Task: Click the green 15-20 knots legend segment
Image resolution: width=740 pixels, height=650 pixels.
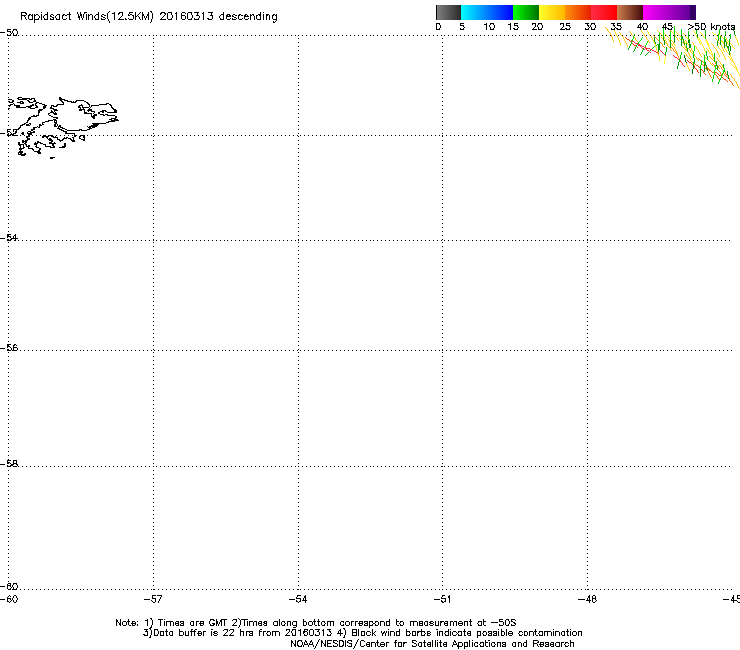Action: pyautogui.click(x=526, y=12)
